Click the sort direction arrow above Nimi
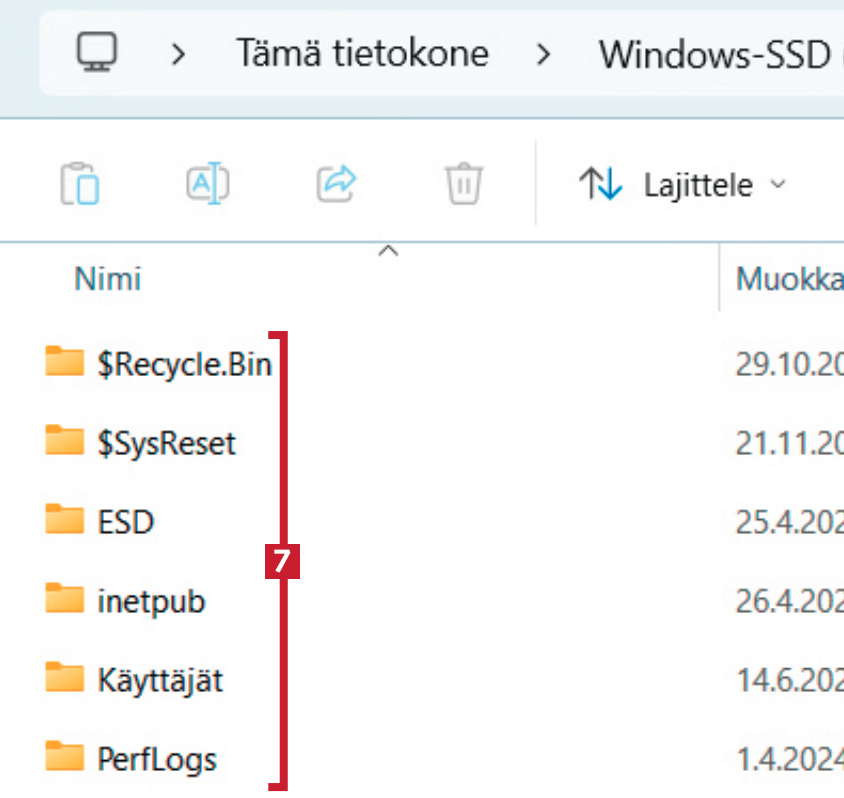 tap(388, 252)
